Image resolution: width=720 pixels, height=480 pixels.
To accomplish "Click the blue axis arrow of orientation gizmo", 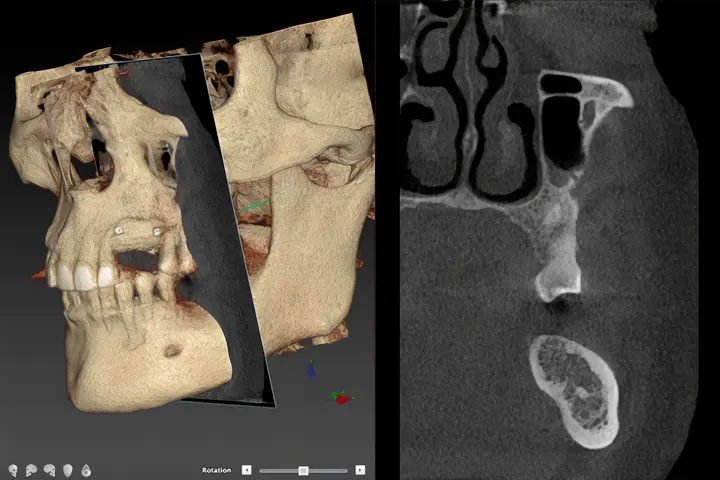I will click(x=312, y=369).
